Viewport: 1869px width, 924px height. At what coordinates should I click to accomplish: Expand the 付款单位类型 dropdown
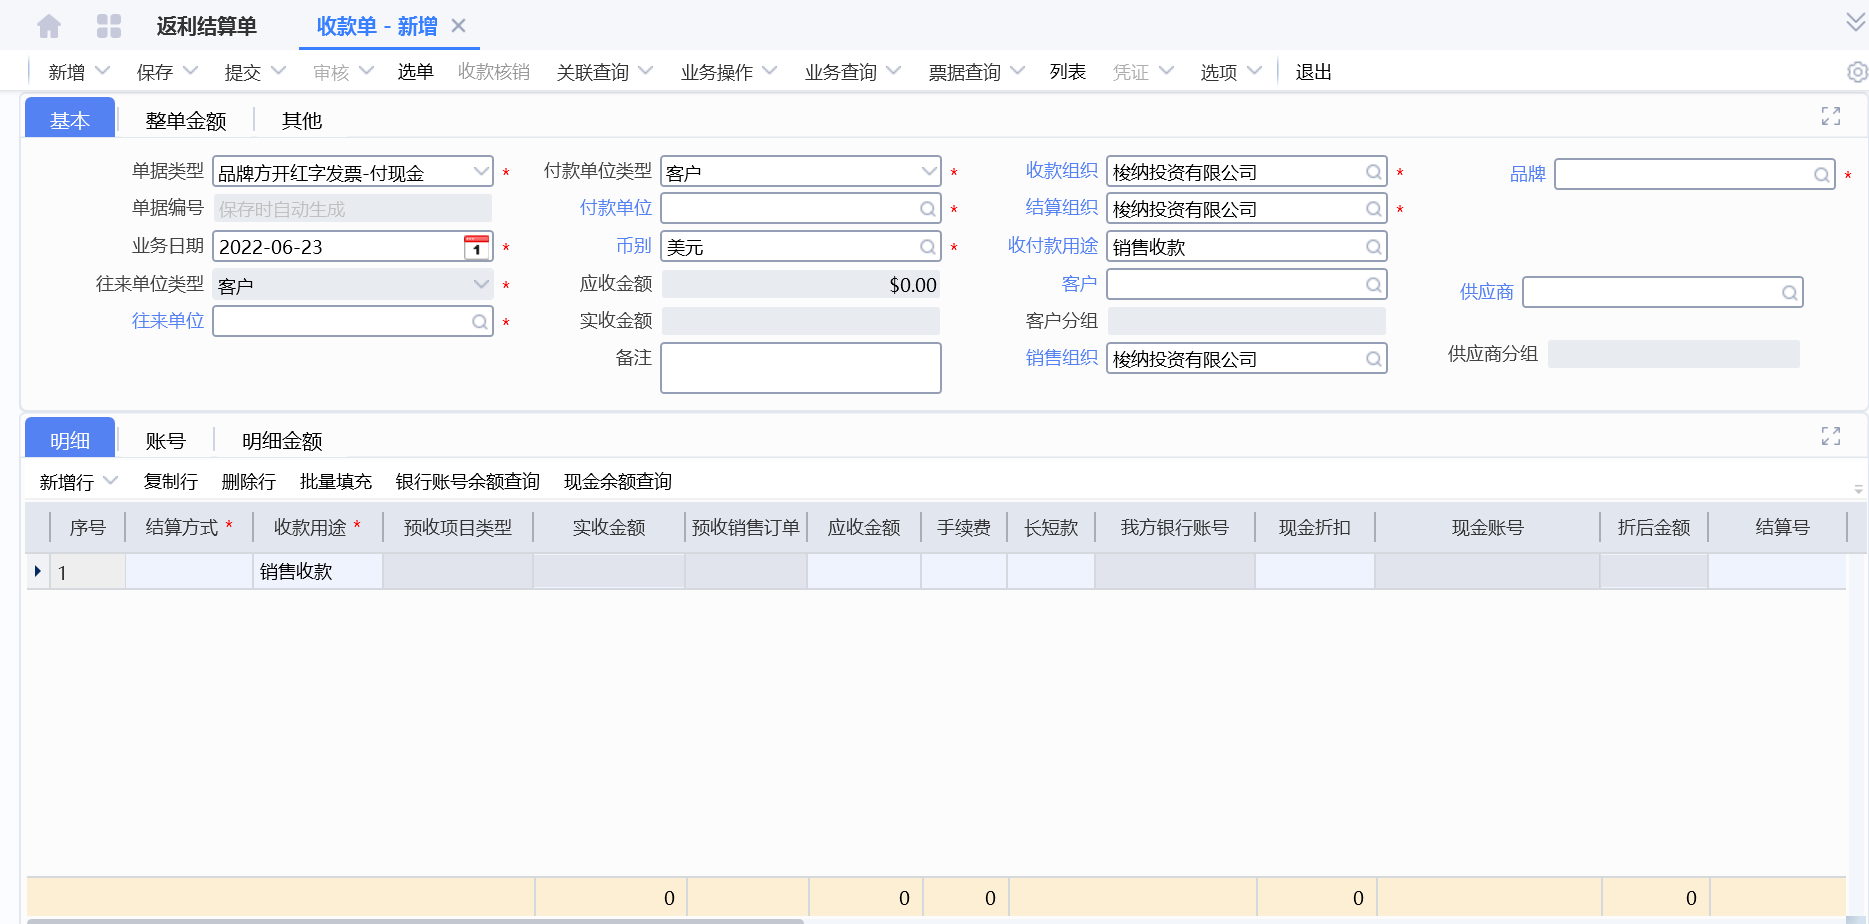[x=929, y=172]
